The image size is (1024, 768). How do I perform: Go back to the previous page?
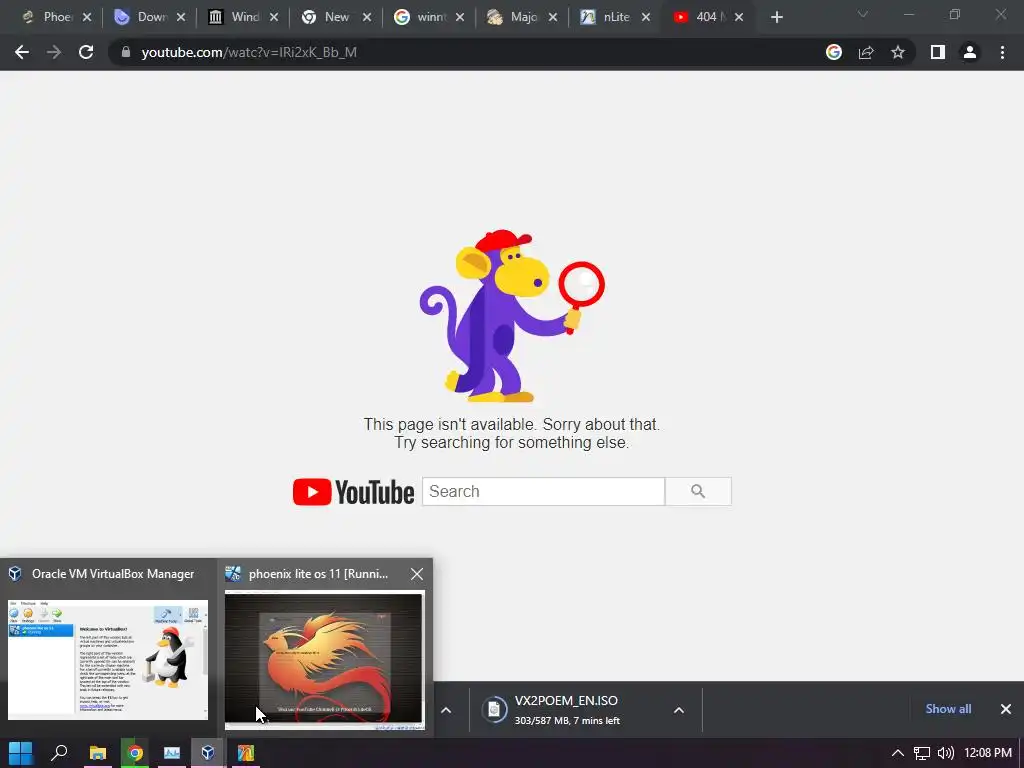coord(22,52)
